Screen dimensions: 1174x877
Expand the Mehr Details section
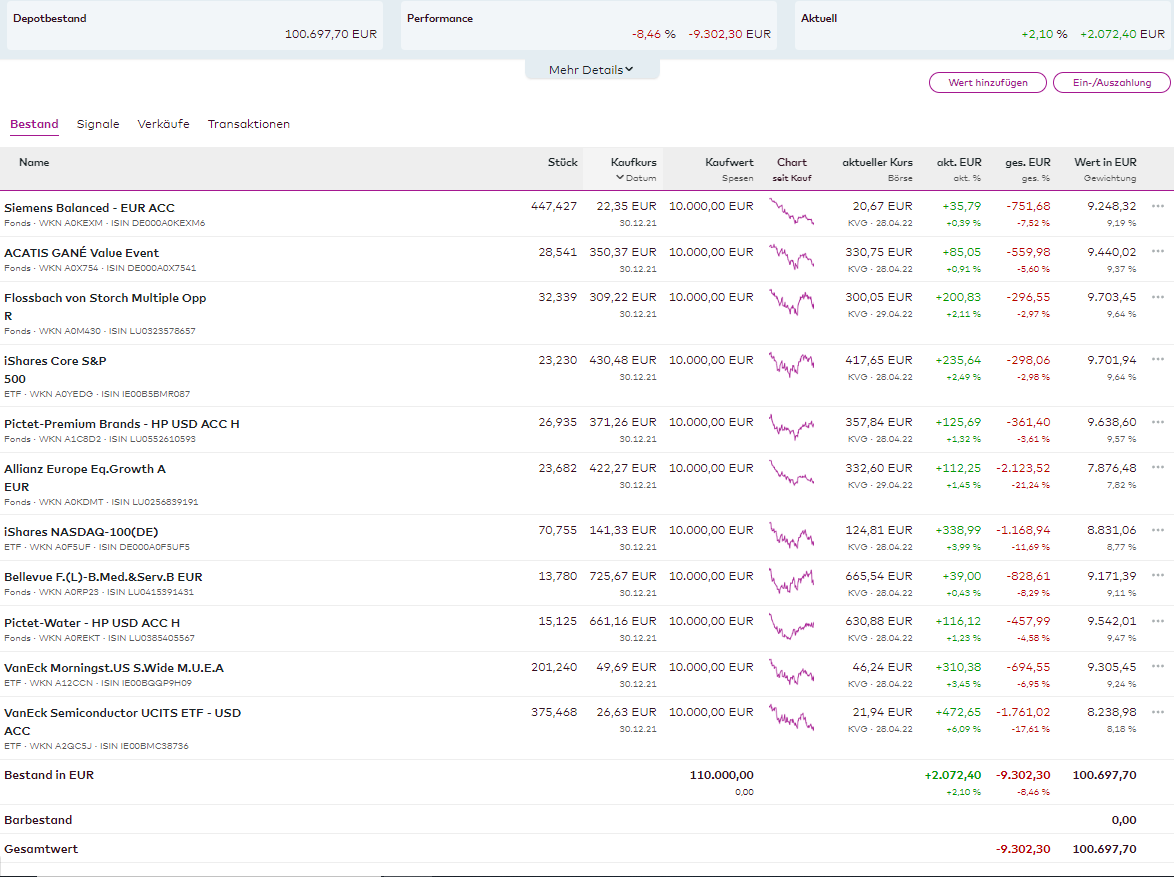point(591,70)
